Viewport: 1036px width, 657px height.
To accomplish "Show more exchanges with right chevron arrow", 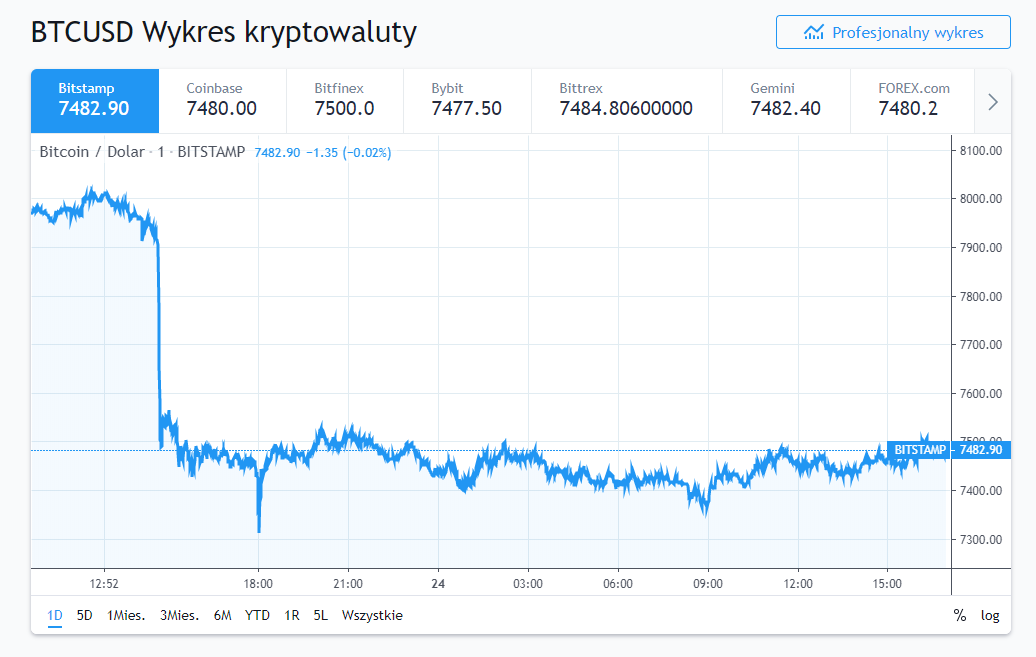I will [992, 102].
